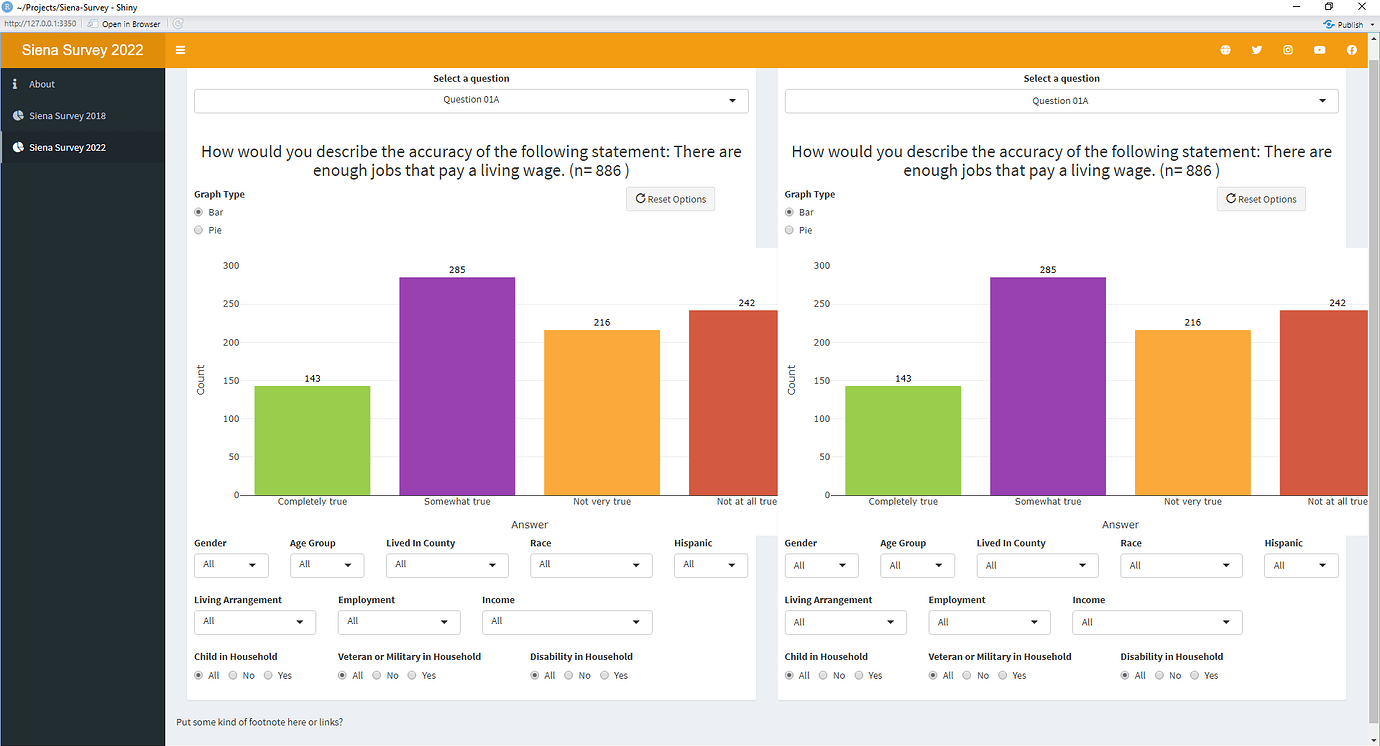Select Yes for Child in Household, left panel

(269, 675)
